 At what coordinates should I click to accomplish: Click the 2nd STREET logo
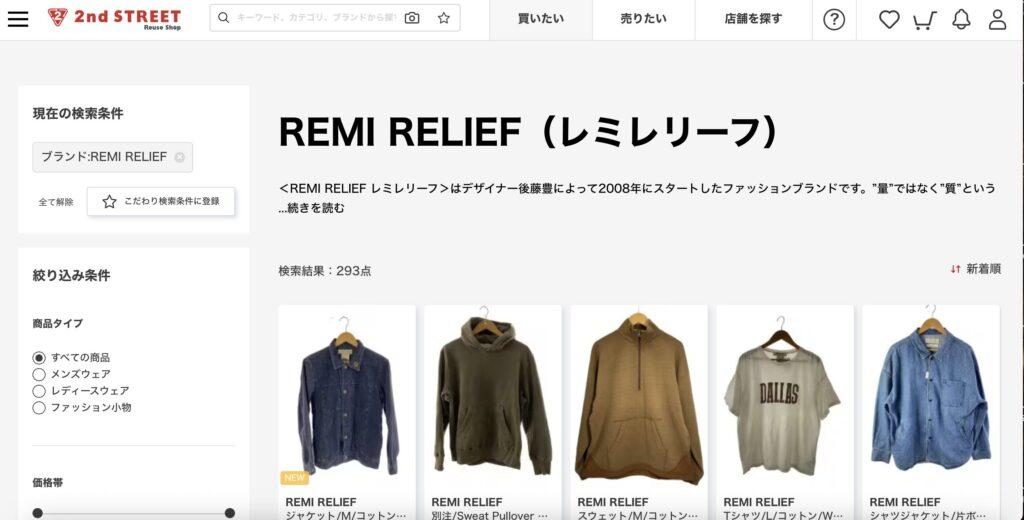[115, 18]
